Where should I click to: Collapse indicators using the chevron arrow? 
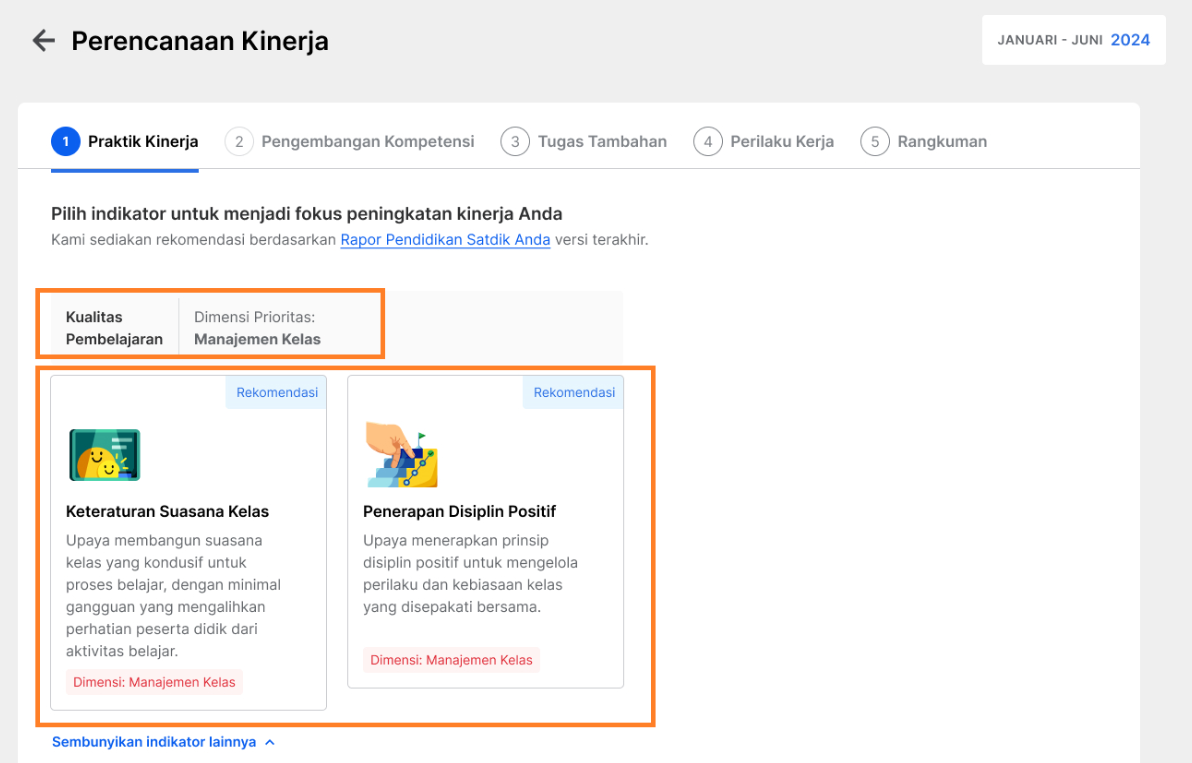[x=270, y=742]
